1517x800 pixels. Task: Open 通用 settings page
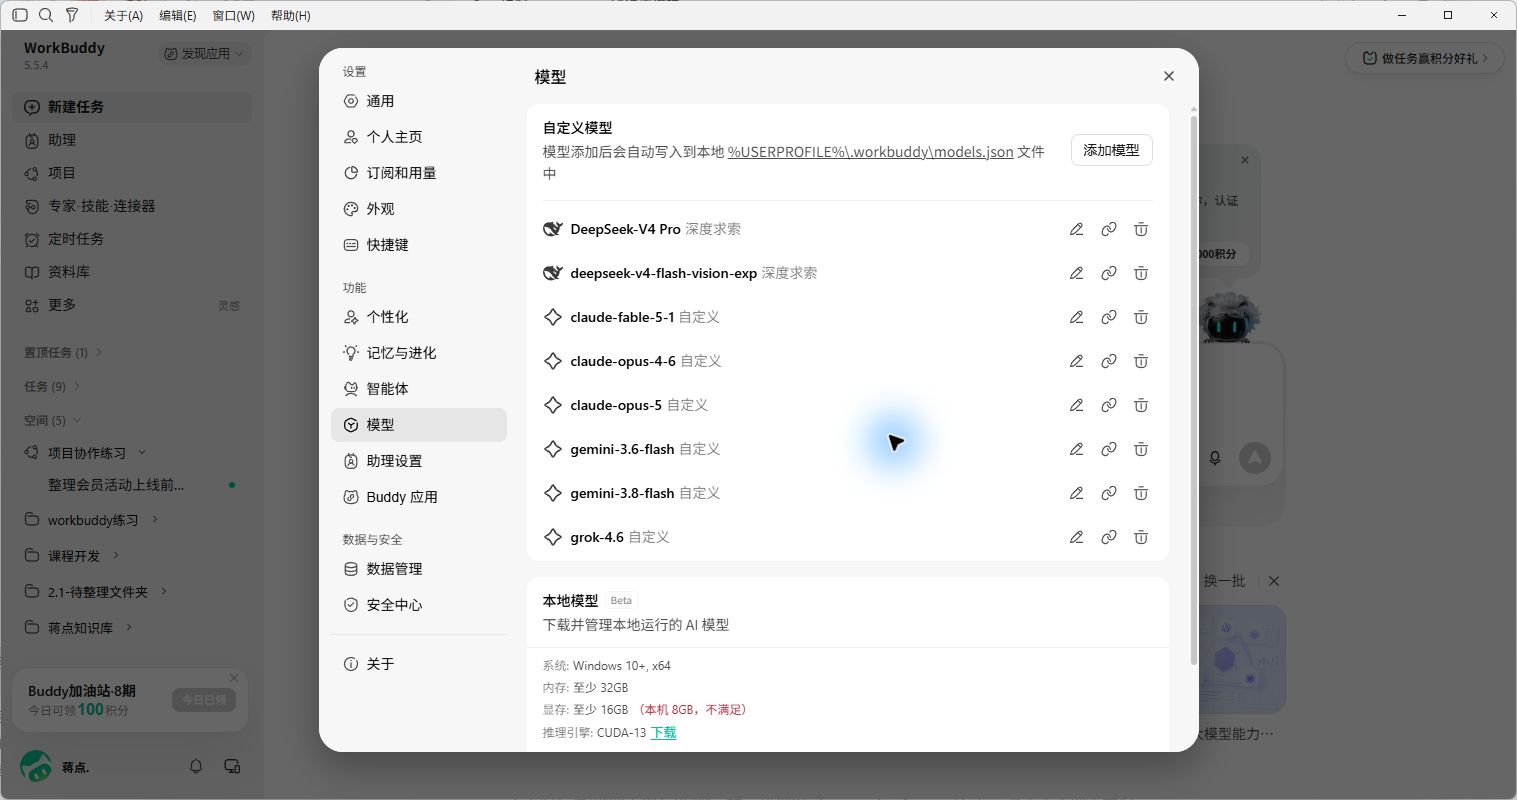click(419, 101)
